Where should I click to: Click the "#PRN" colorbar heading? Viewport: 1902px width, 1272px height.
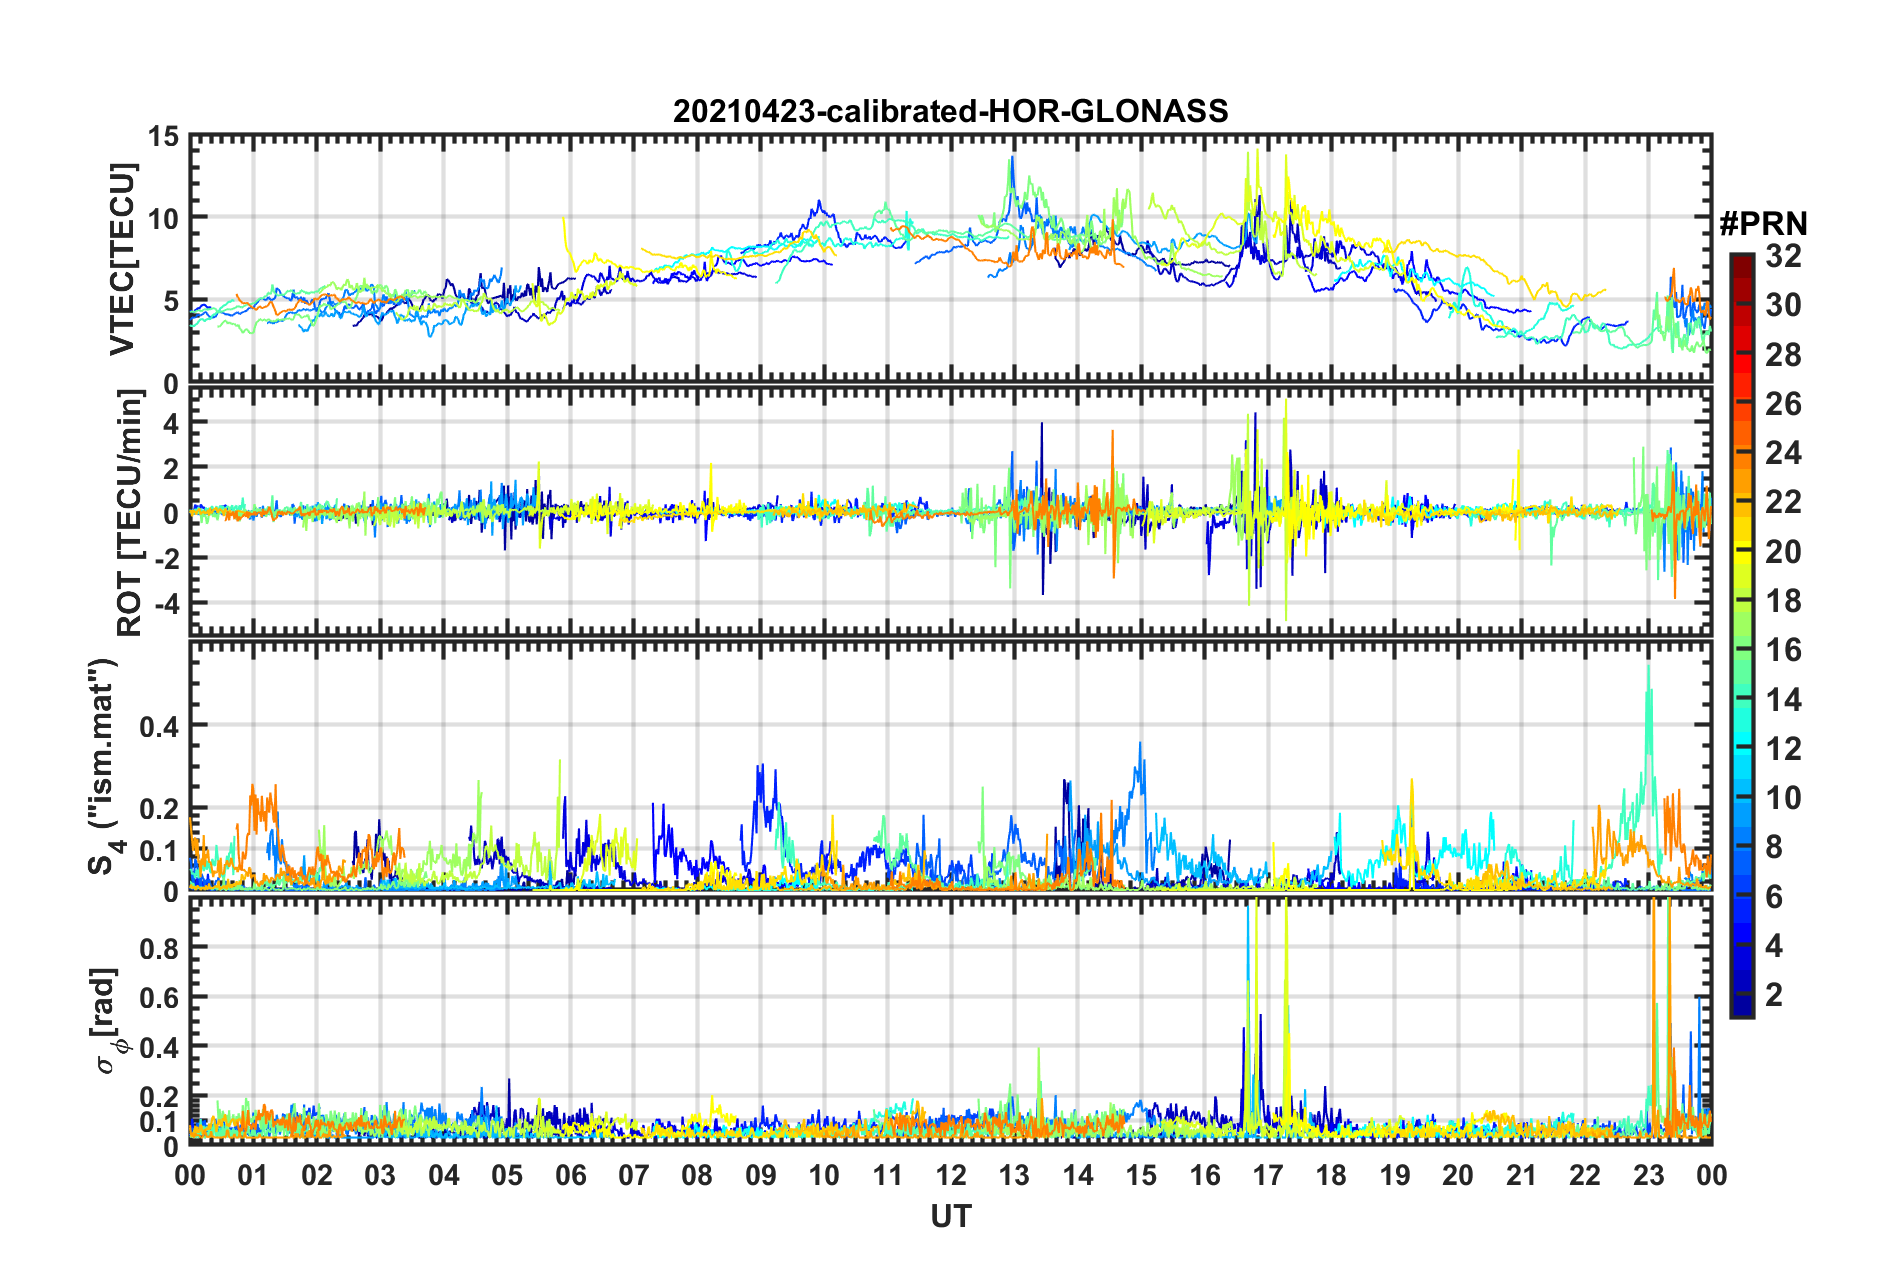click(x=1764, y=224)
